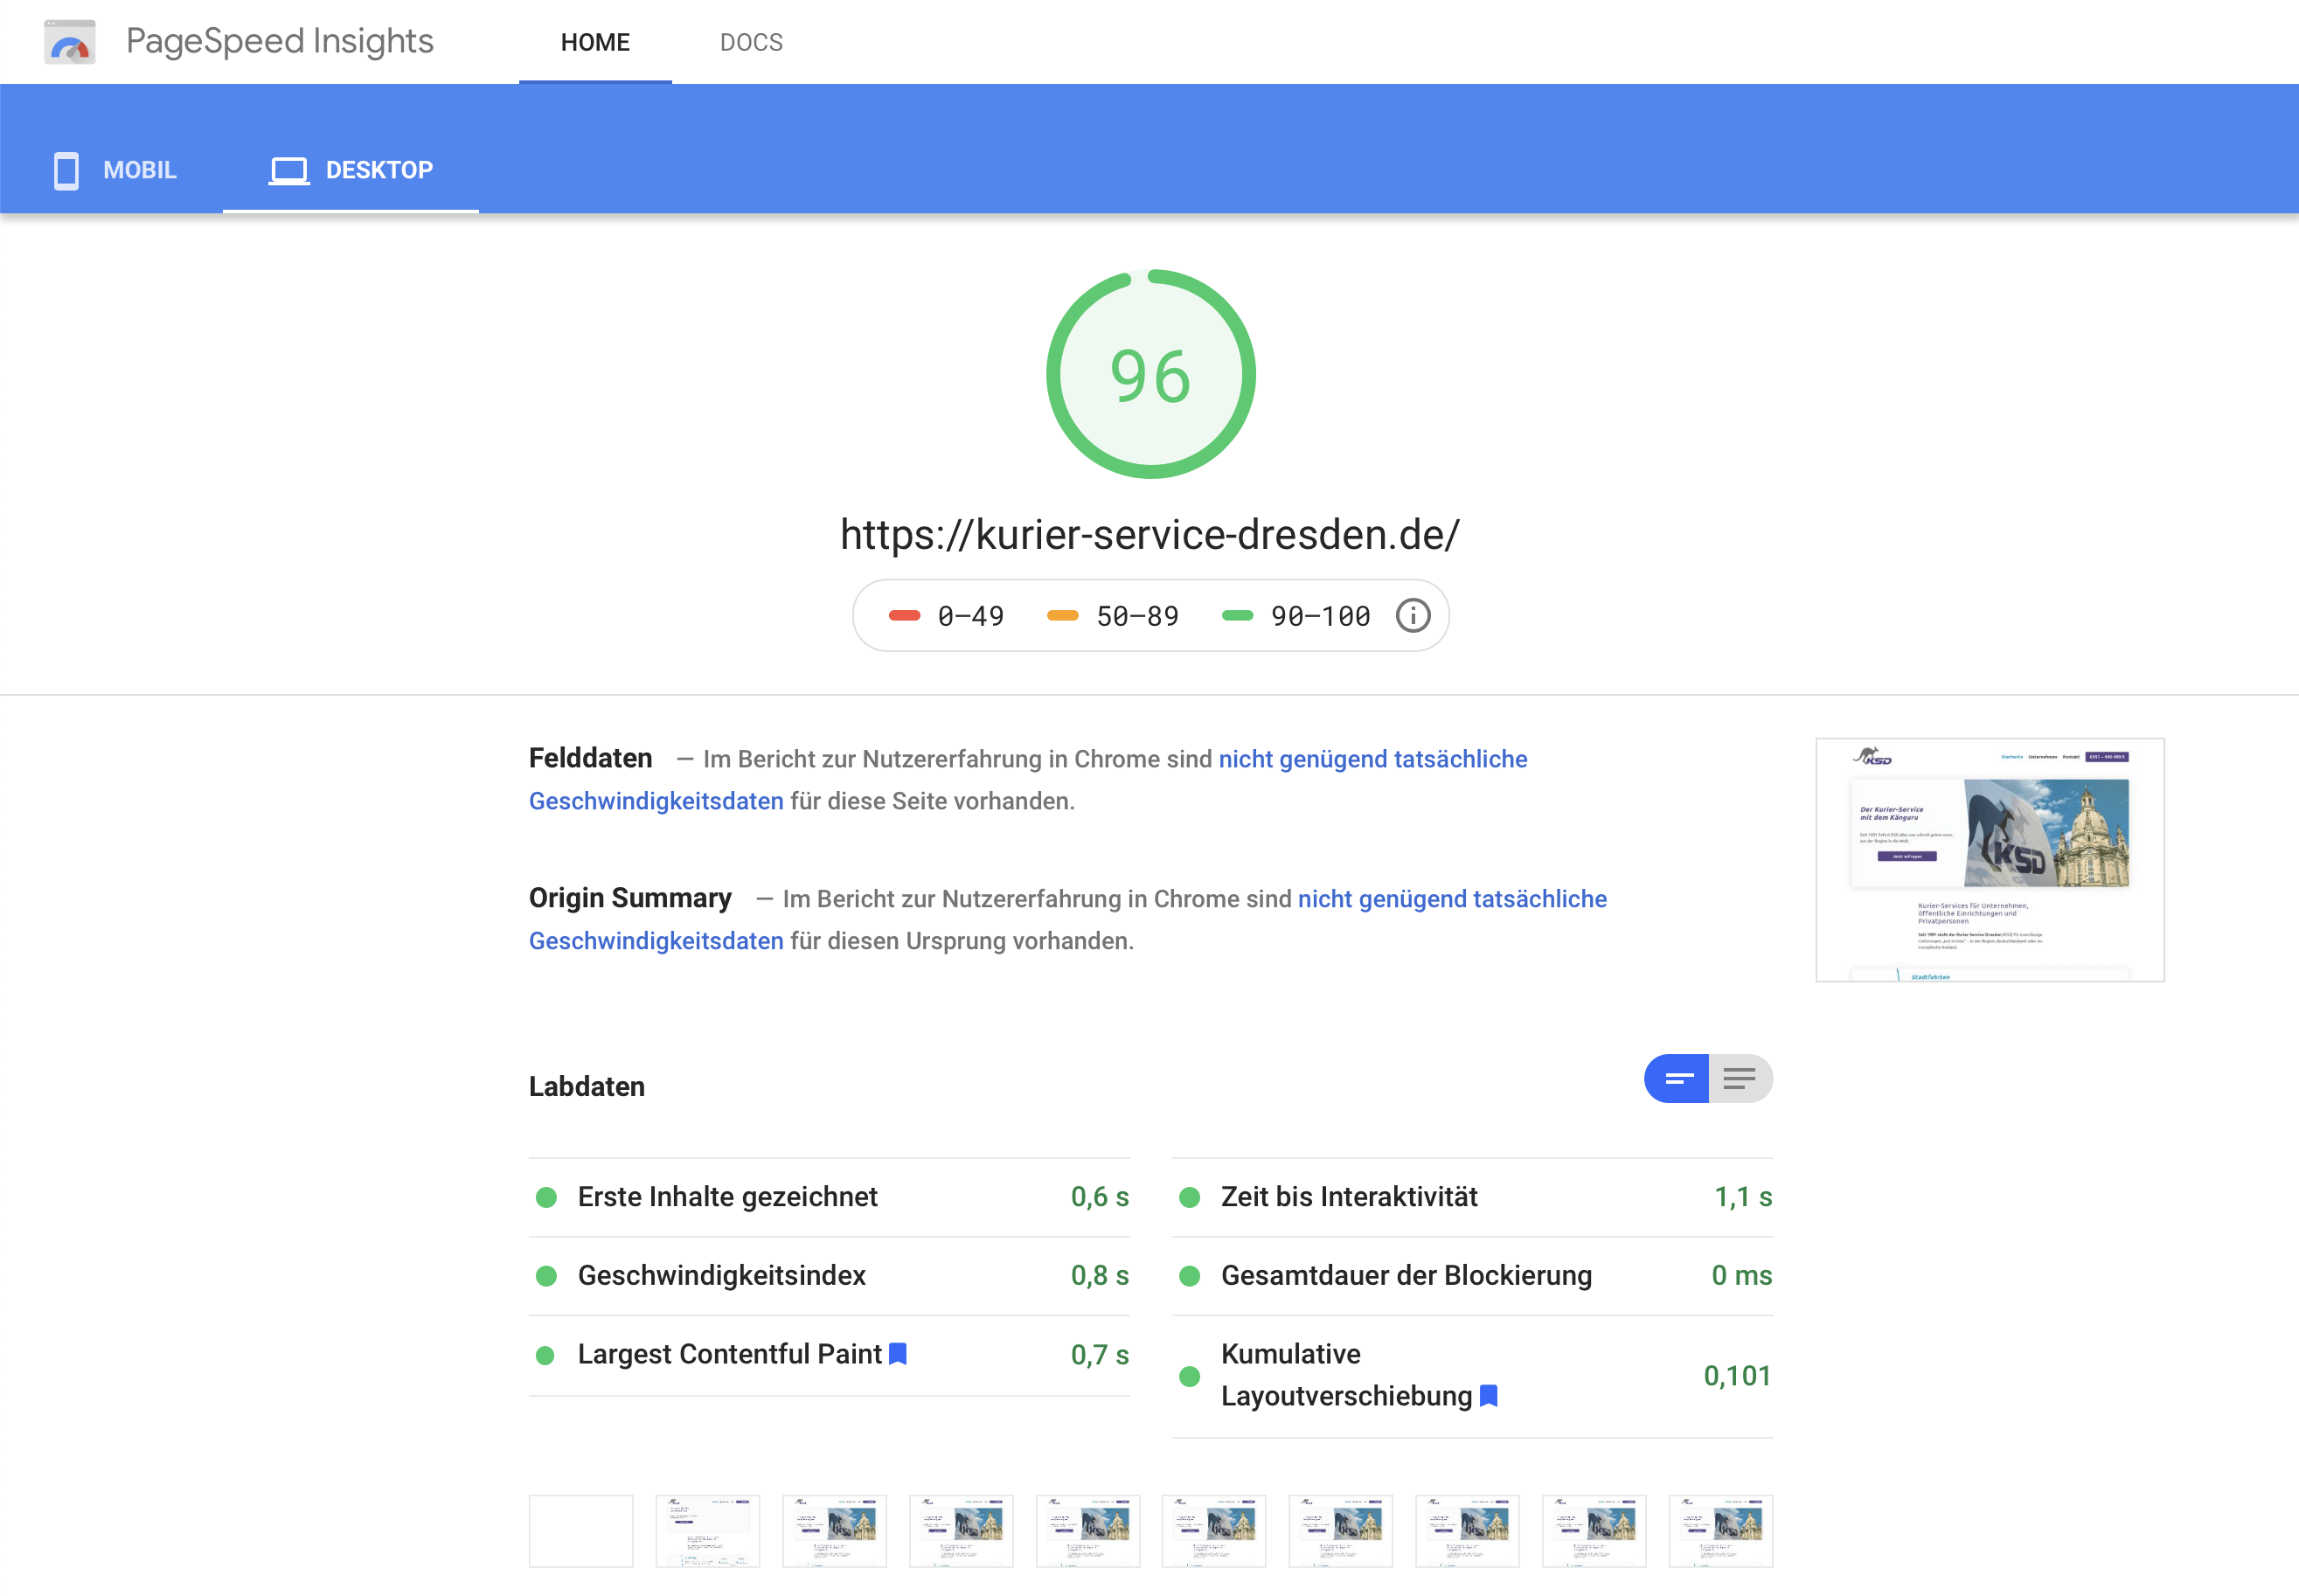
Task: Open the DOCS page
Action: [x=752, y=42]
